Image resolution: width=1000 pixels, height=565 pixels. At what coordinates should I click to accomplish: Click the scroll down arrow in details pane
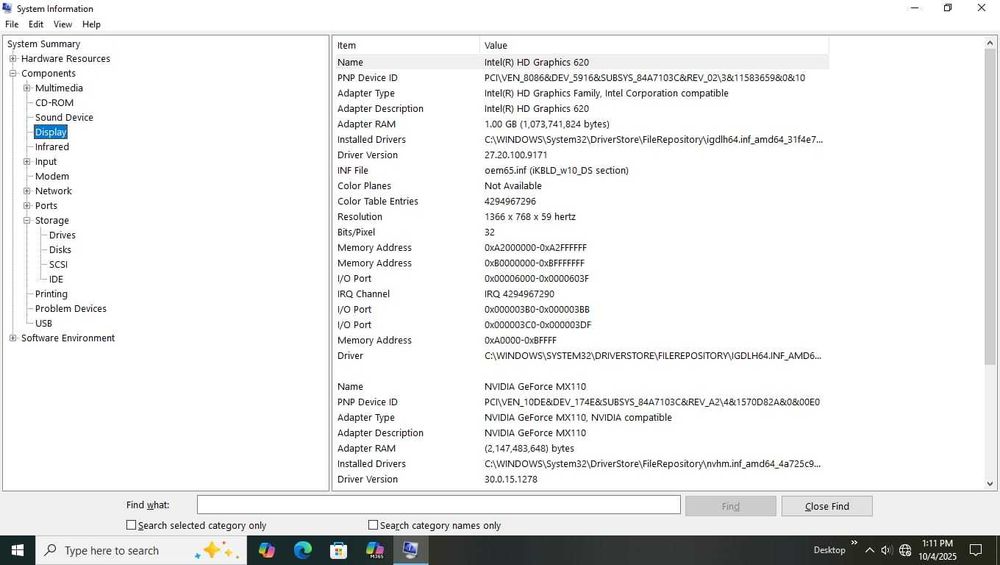[x=990, y=483]
